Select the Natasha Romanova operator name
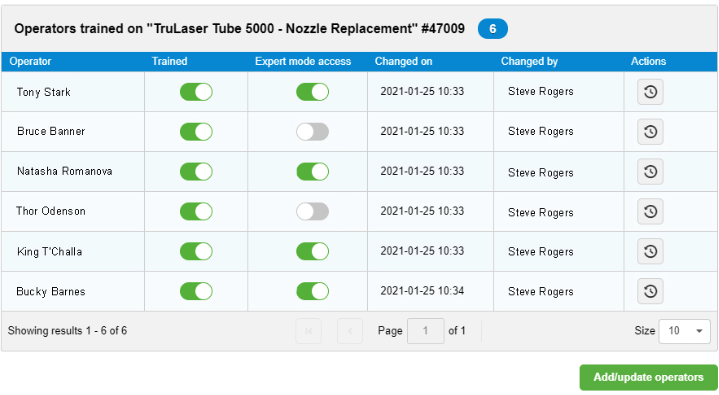Image resolution: width=719 pixels, height=395 pixels. click(65, 171)
